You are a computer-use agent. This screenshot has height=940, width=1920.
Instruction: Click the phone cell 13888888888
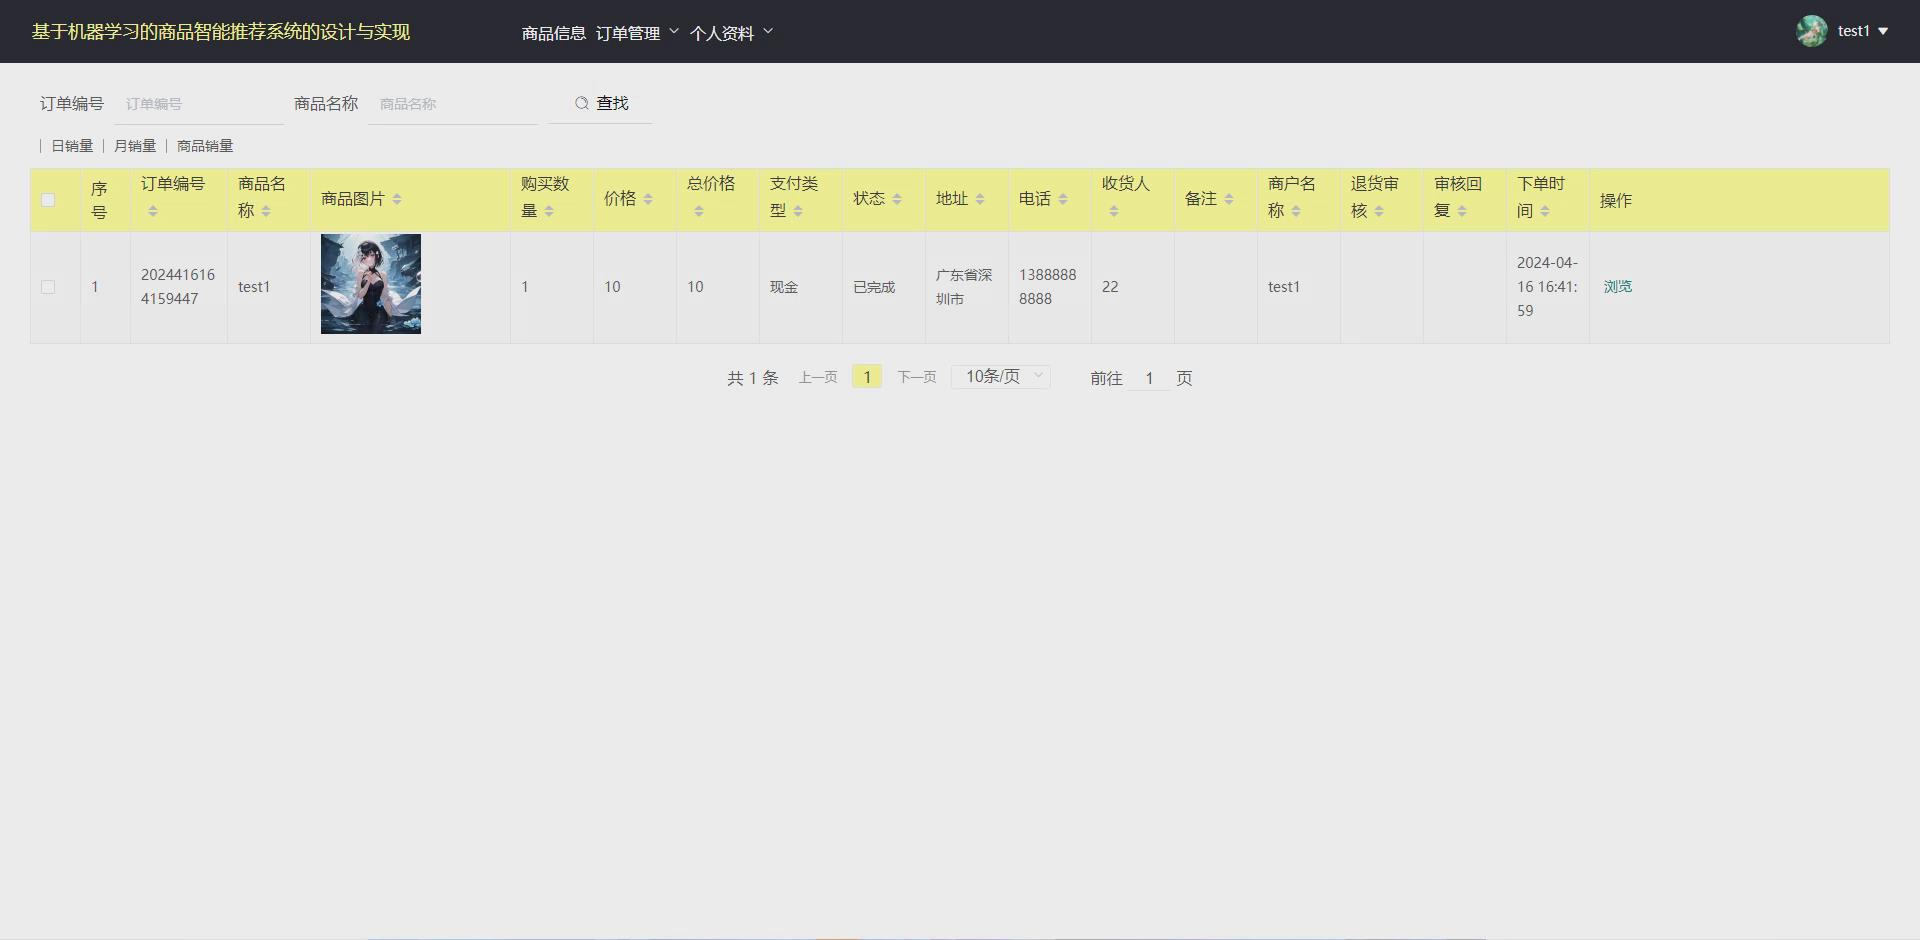tap(1048, 287)
